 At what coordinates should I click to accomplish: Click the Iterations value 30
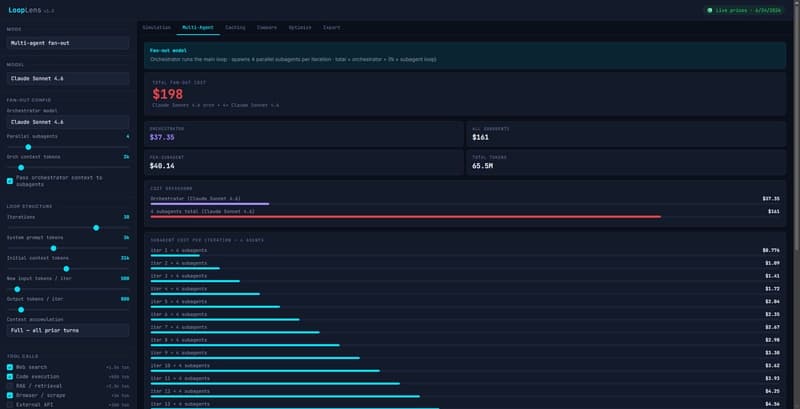tap(126, 217)
